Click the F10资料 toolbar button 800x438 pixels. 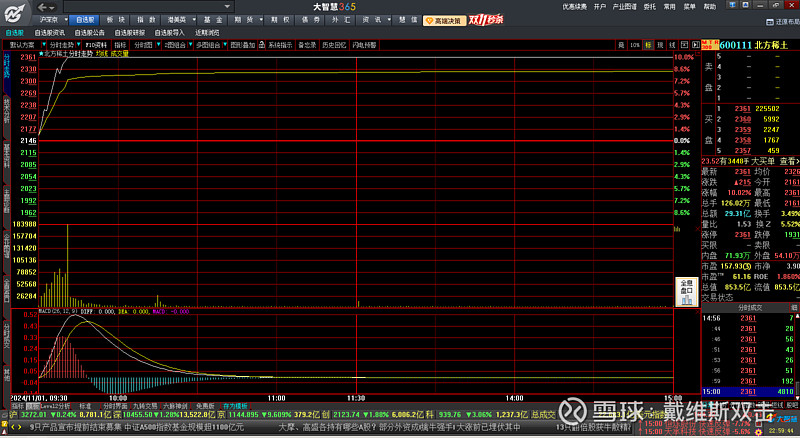click(96, 45)
